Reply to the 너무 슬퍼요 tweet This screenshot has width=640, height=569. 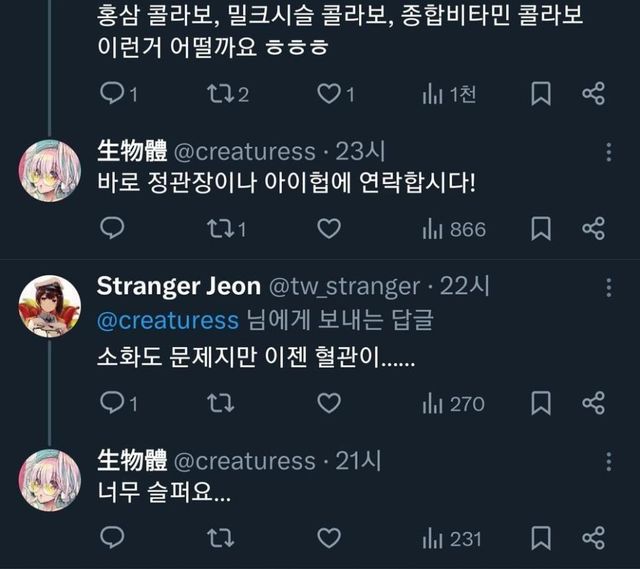click(113, 539)
